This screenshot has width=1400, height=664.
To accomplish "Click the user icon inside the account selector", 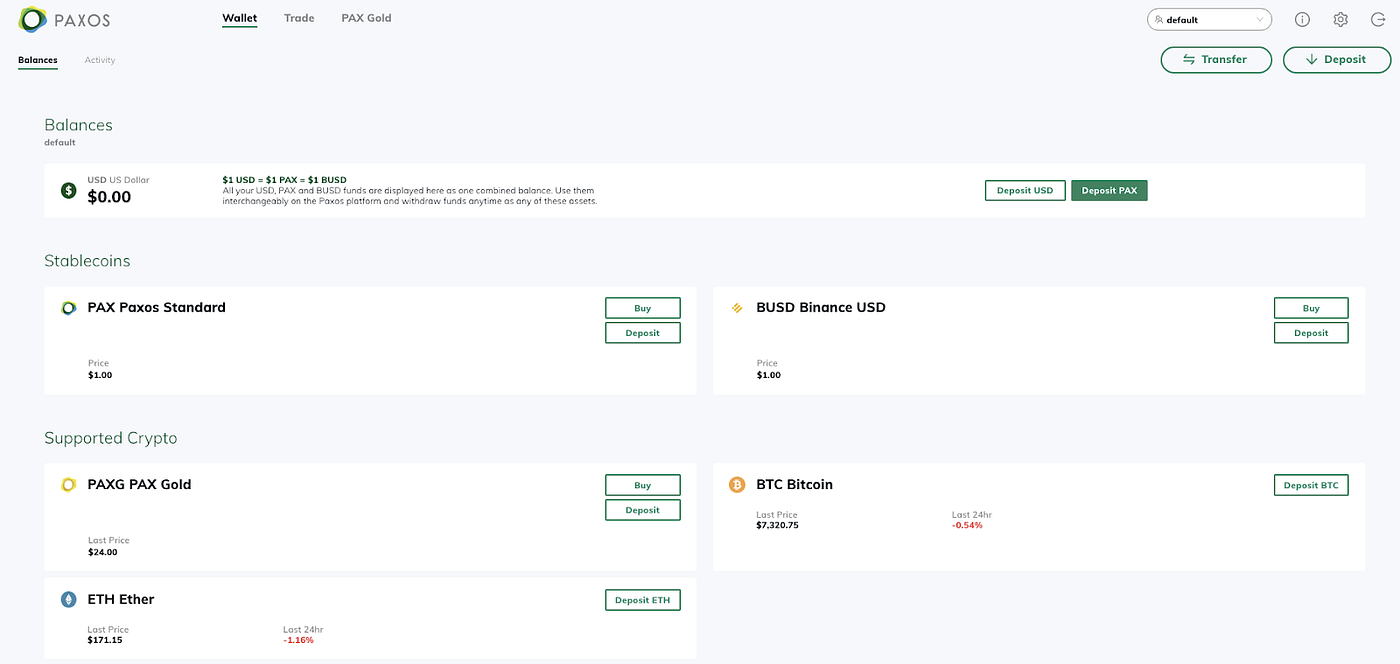I will 1162,19.
